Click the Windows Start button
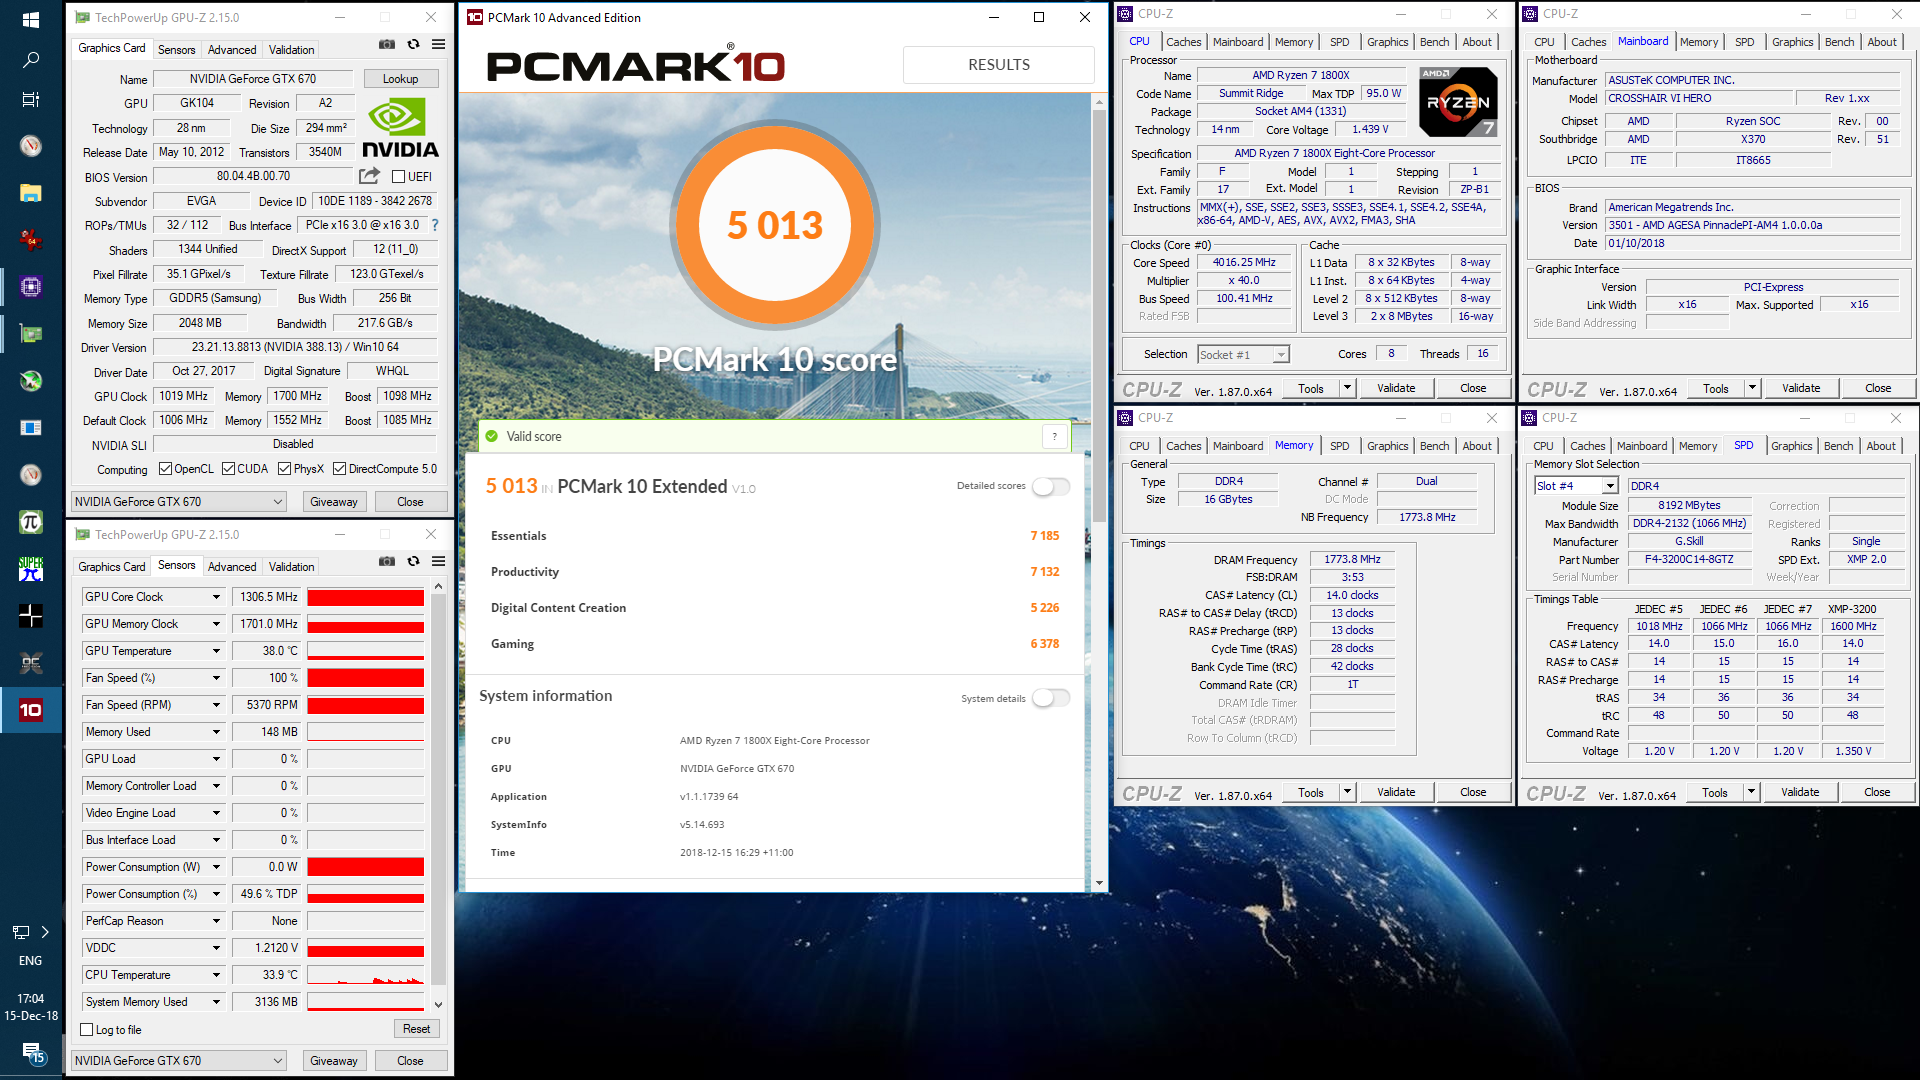Image resolution: width=1920 pixels, height=1080 pixels. pos(30,19)
